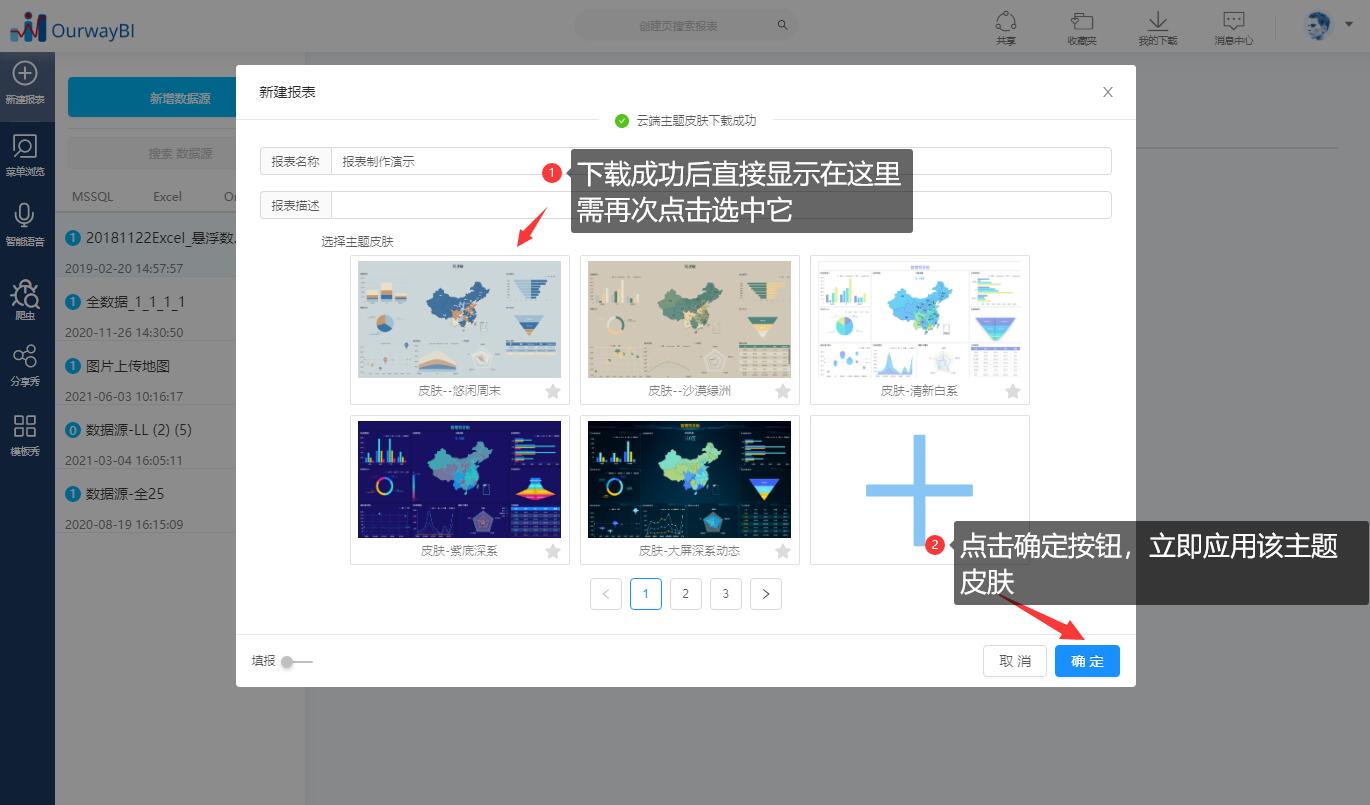Favorite the 皮肤--悠闲周末 theme skin
Viewport: 1370px width, 805px height.
(553, 391)
